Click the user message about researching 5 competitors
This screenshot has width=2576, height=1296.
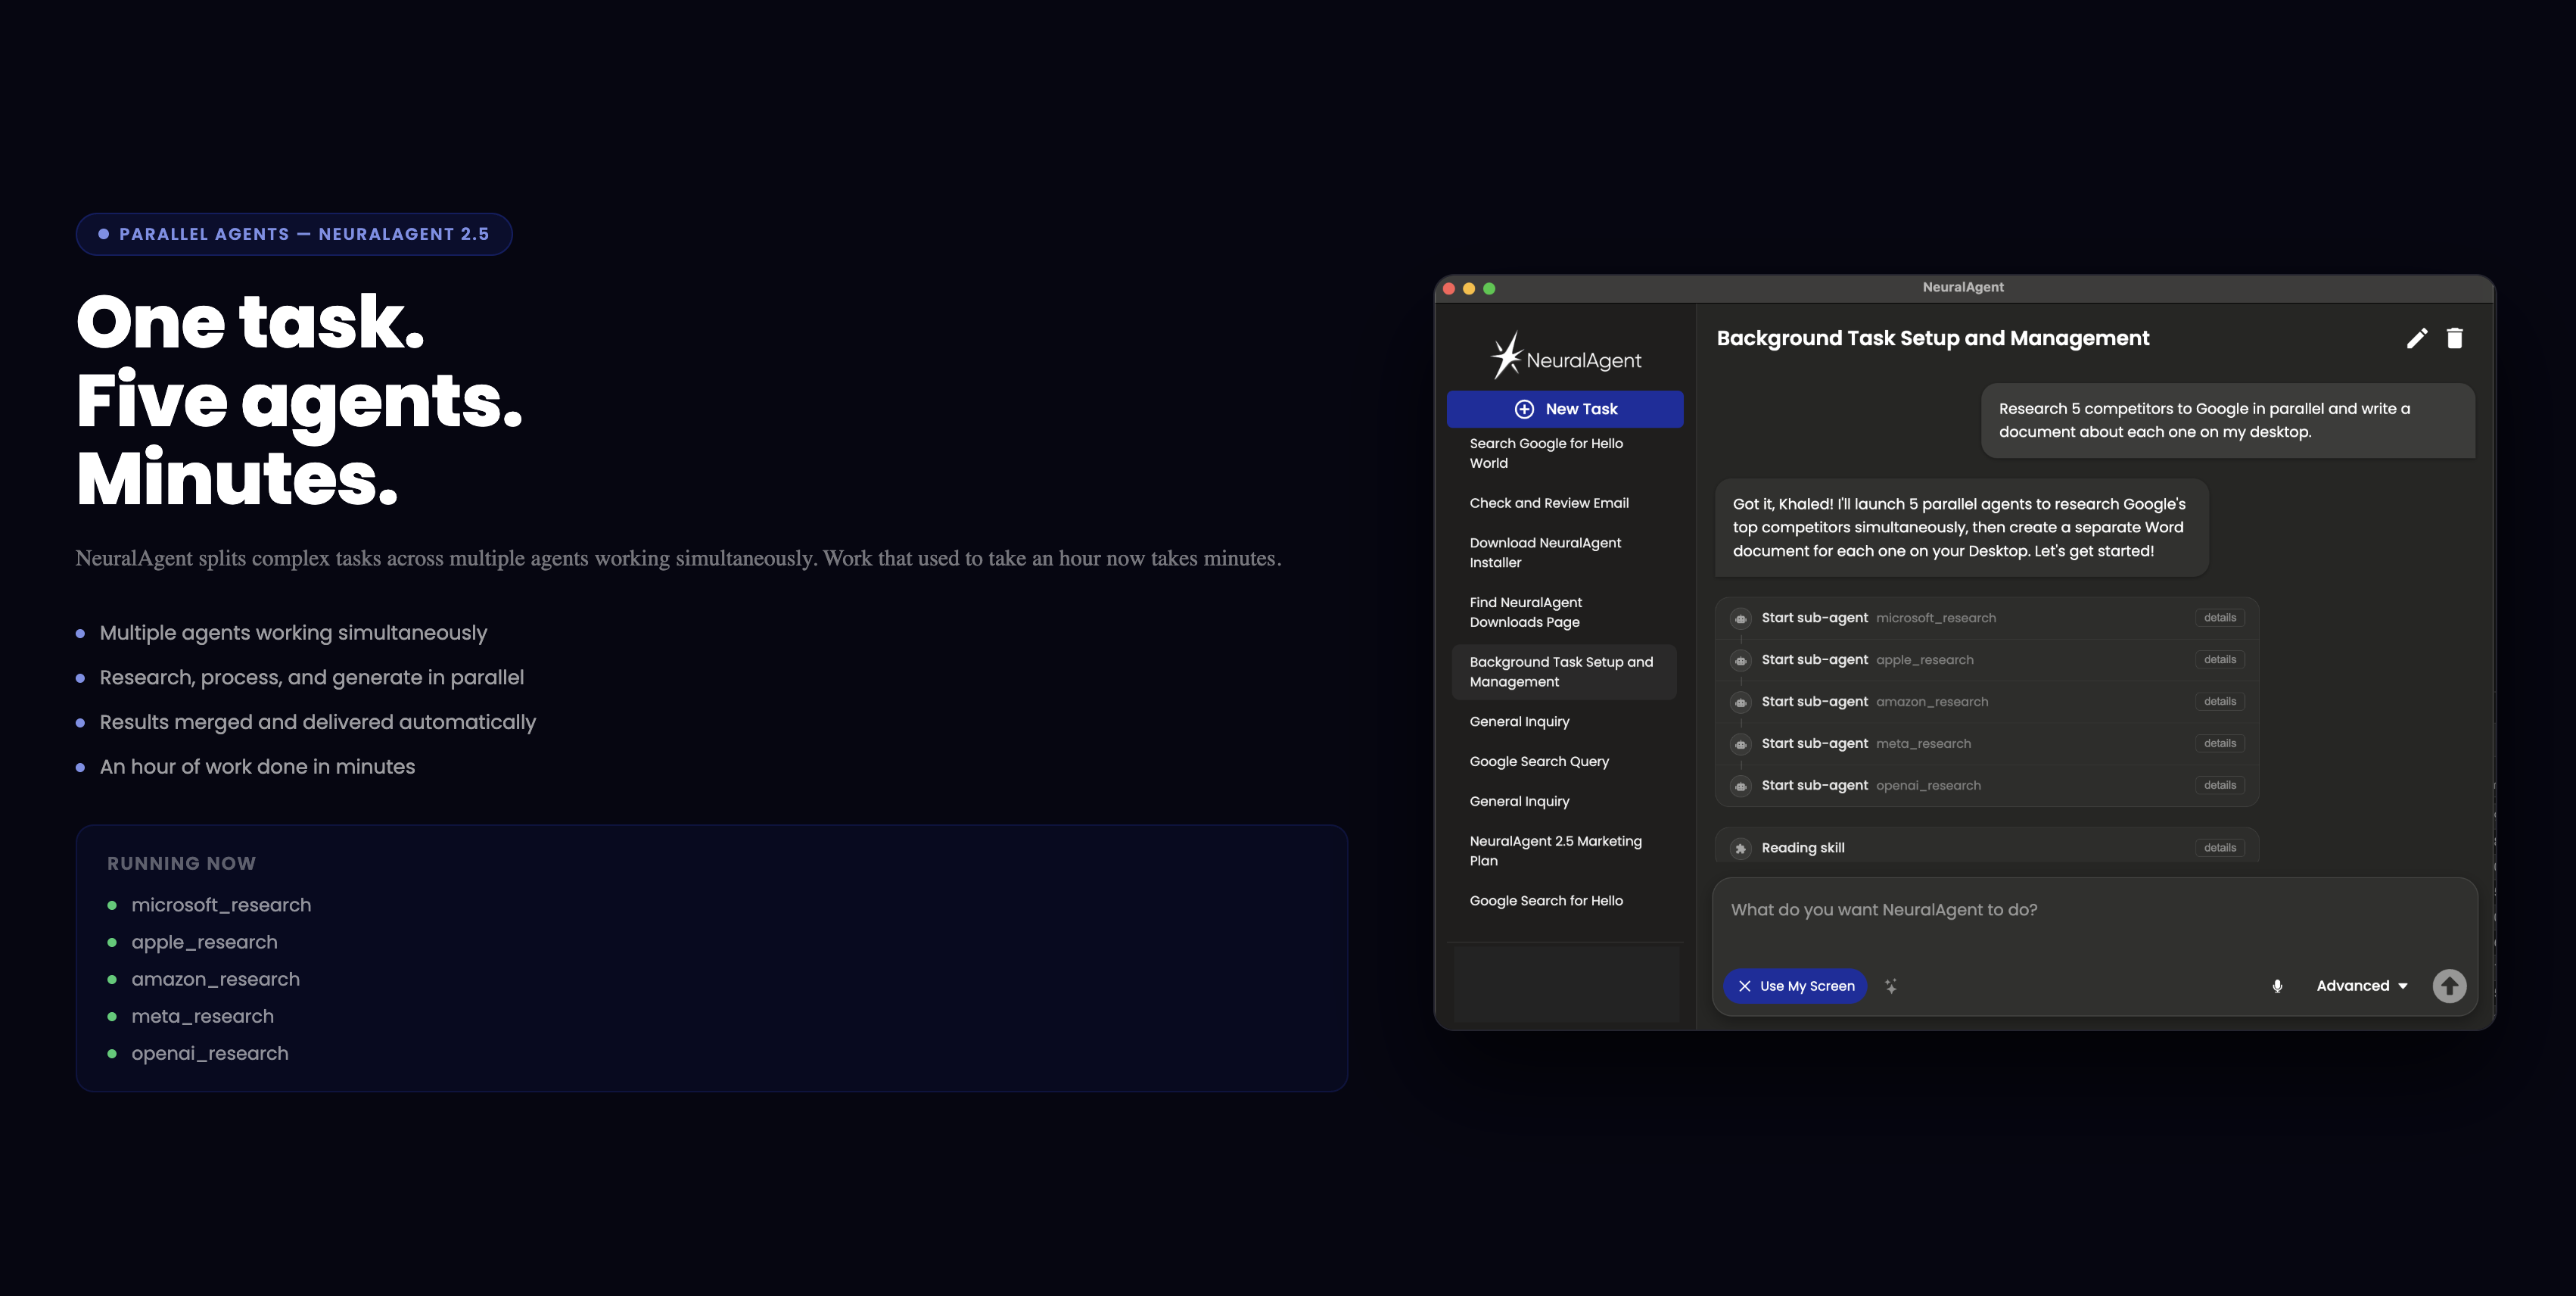pyautogui.click(x=2228, y=421)
